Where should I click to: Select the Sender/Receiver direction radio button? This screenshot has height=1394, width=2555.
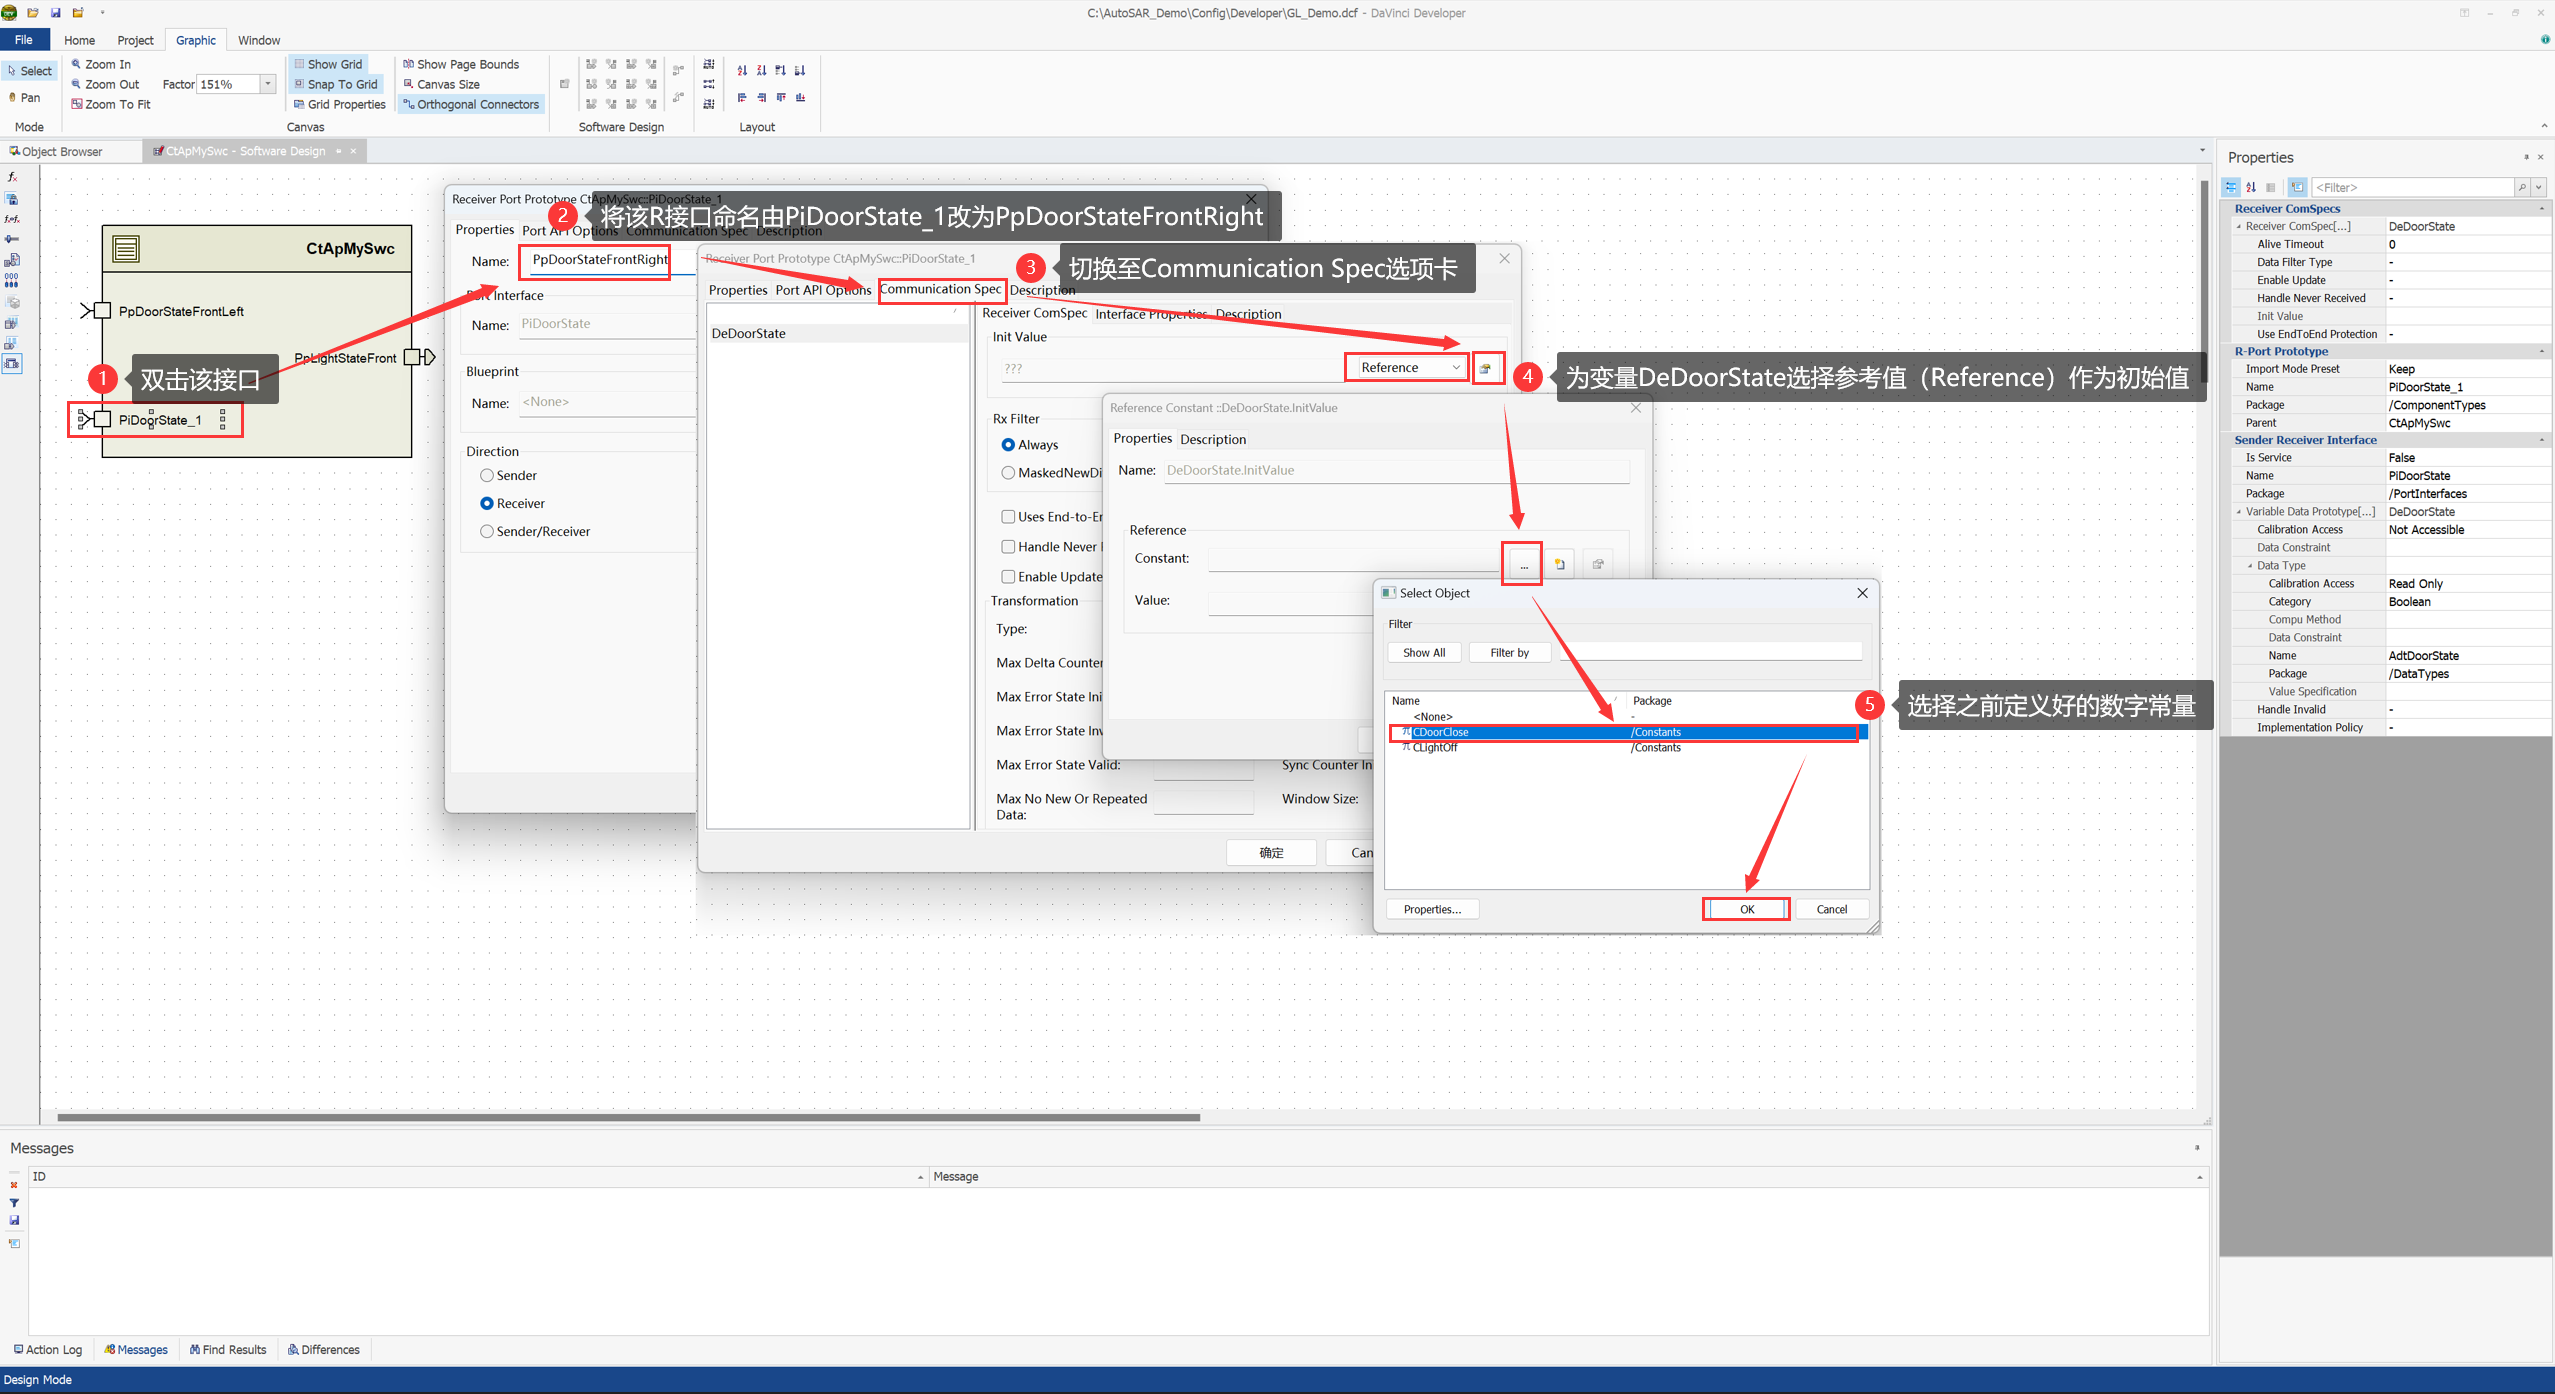click(487, 531)
